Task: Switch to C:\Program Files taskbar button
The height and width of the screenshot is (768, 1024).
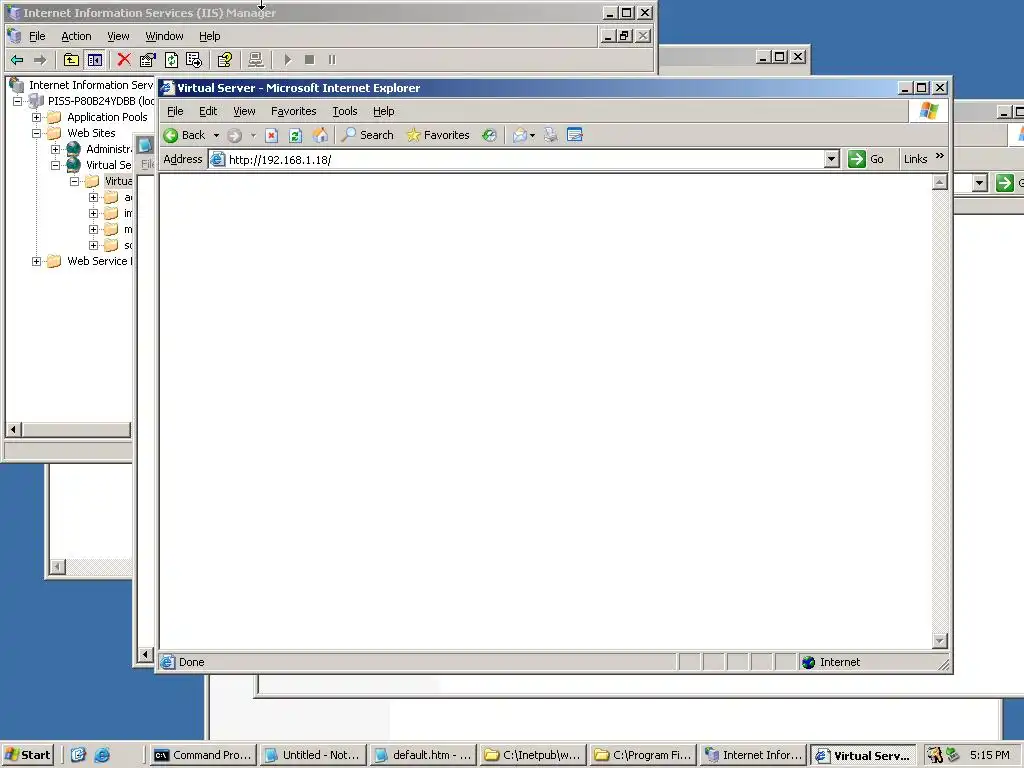Action: click(x=643, y=755)
